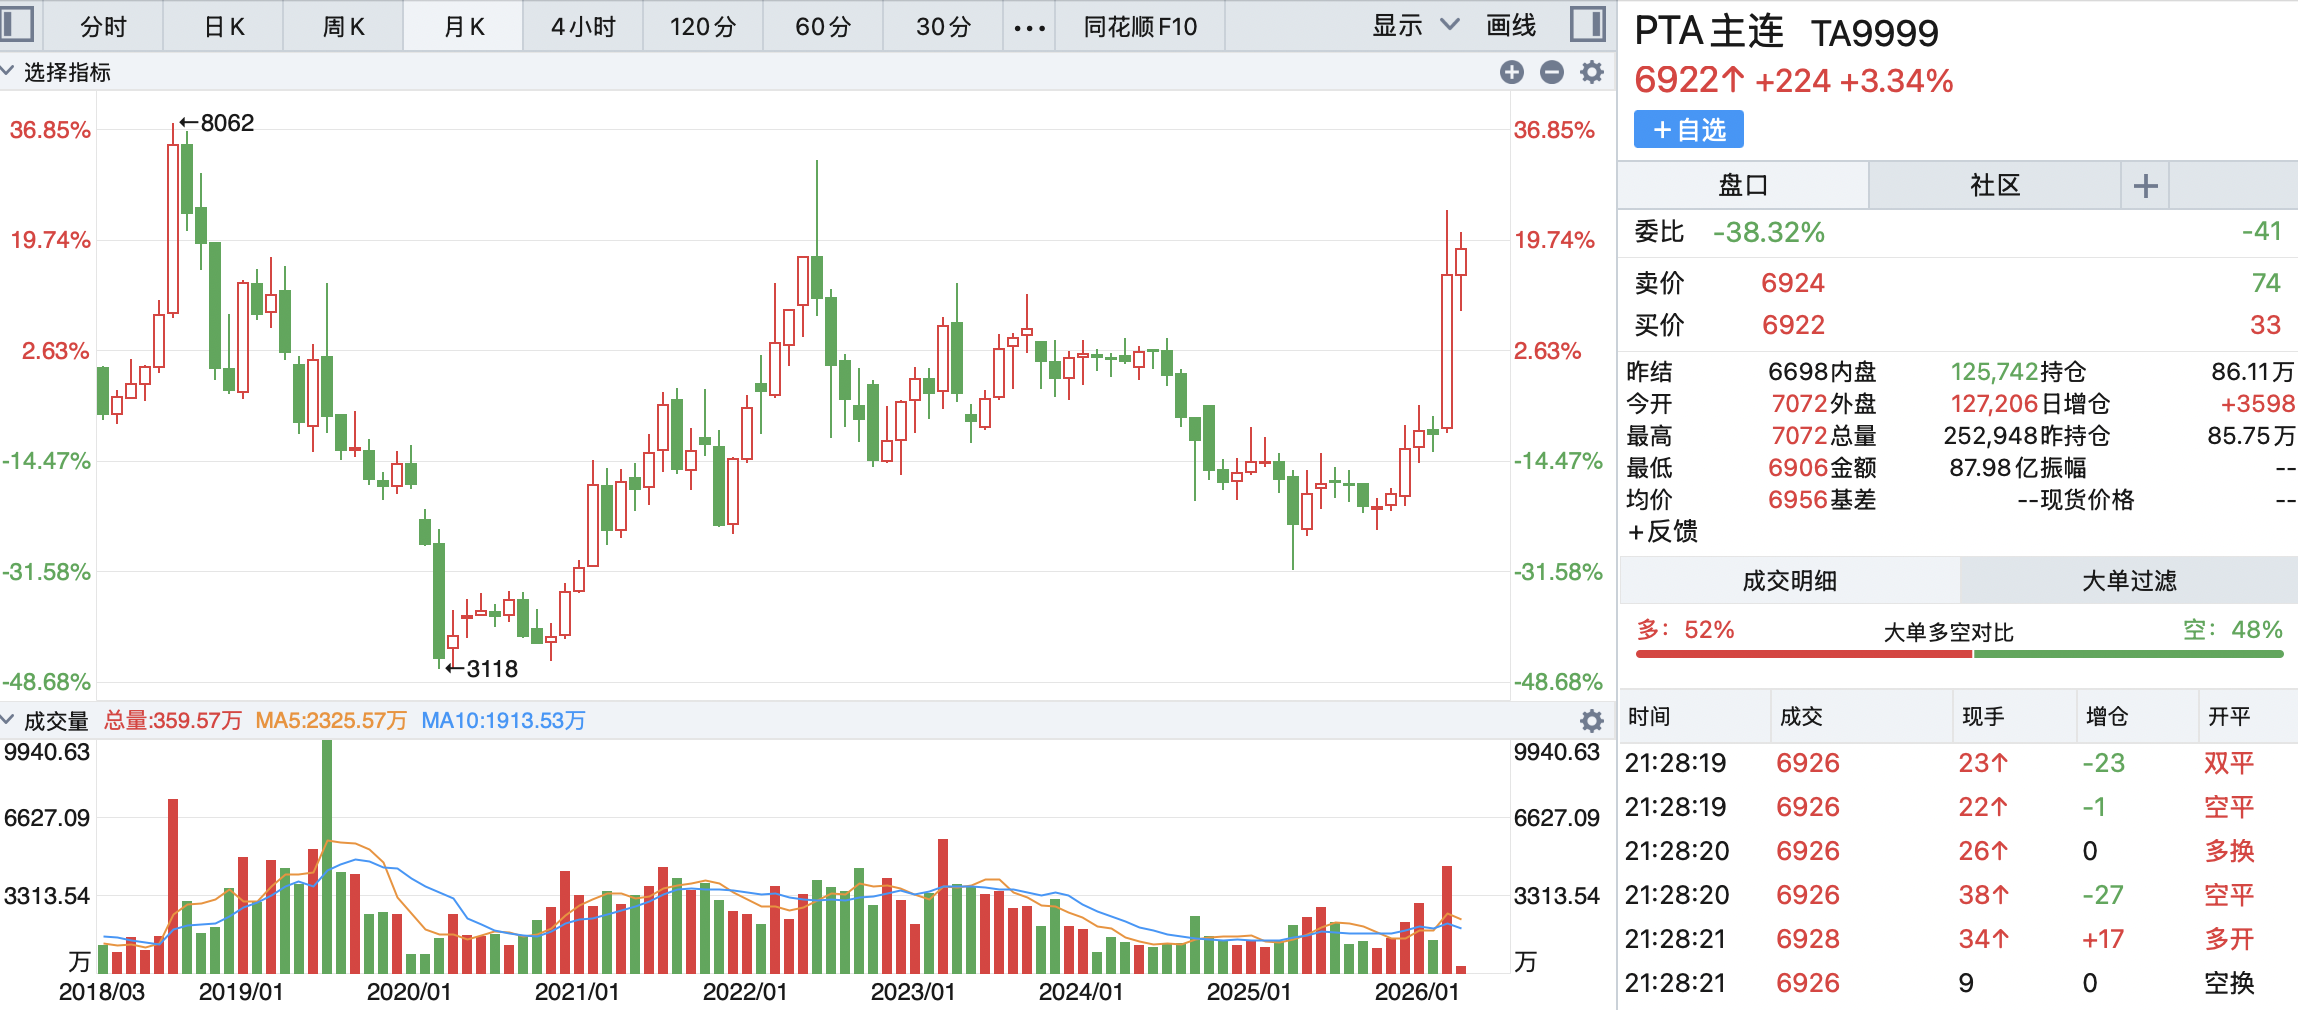
Task: Add PTA to watchlist with 自选 button
Action: pyautogui.click(x=1688, y=130)
